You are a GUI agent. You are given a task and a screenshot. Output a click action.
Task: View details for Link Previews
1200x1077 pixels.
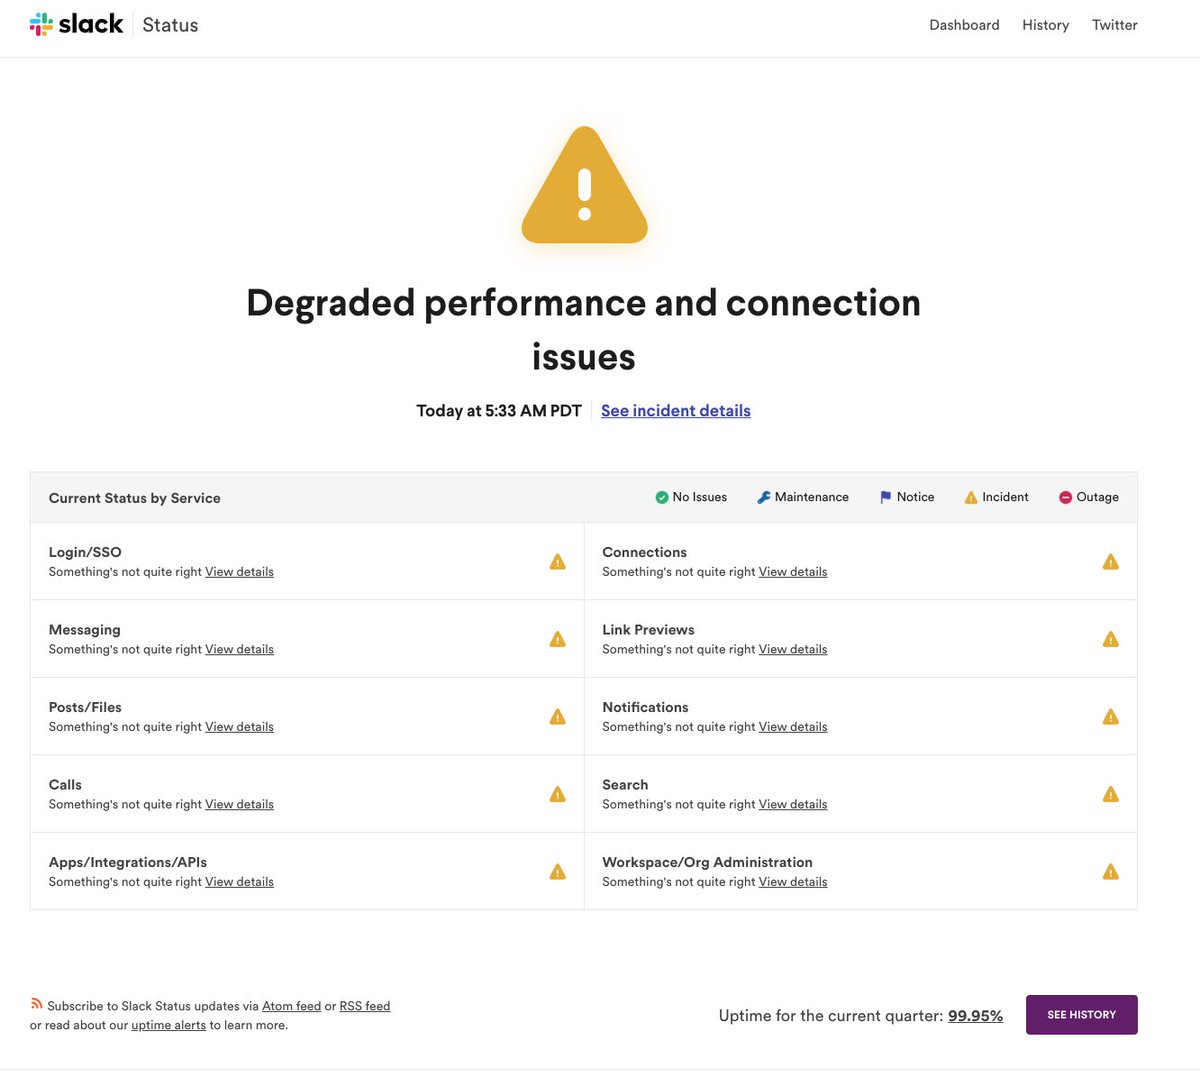[793, 649]
